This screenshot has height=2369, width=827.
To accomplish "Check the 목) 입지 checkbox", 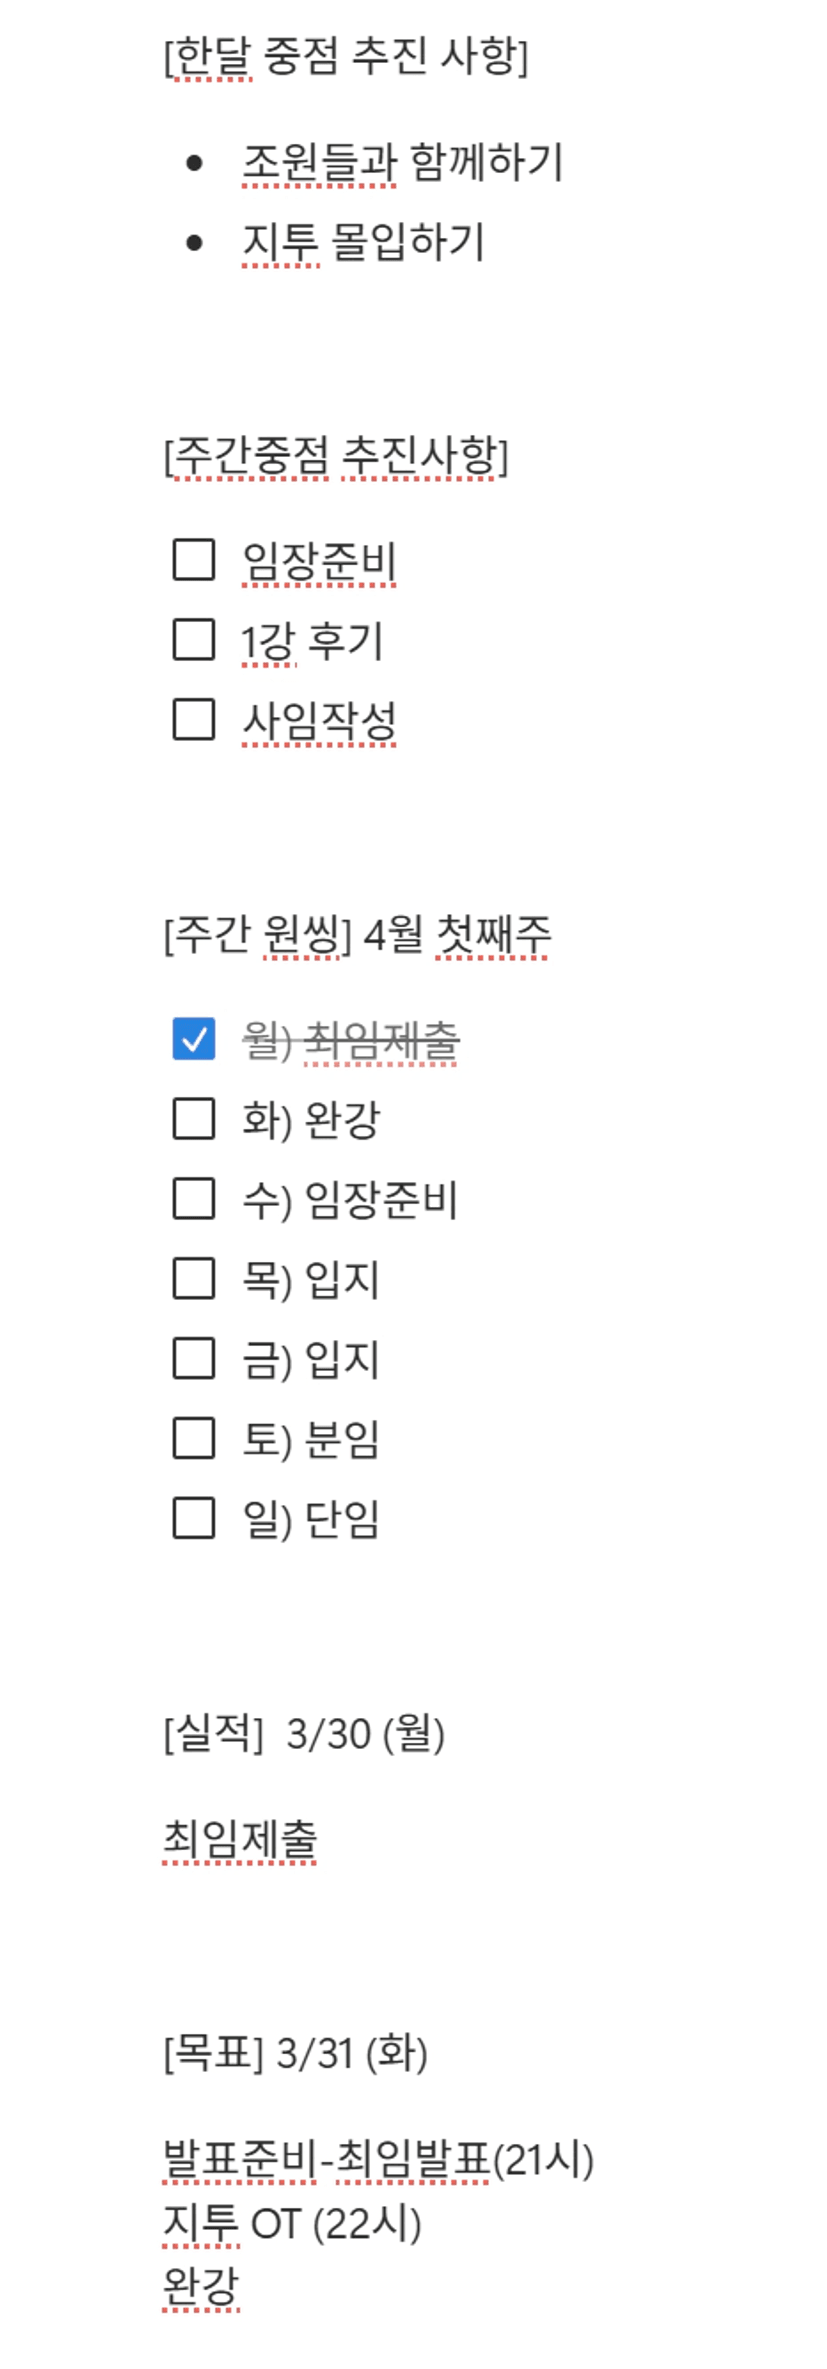I will click(193, 1279).
